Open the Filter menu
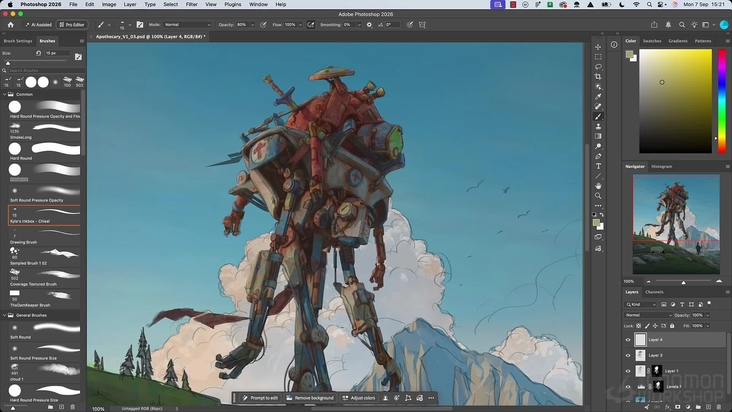This screenshot has height=412, width=732. pos(191,4)
